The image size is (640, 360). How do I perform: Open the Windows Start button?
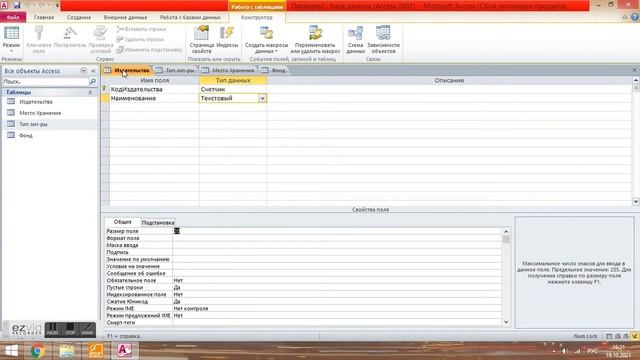pos(11,351)
